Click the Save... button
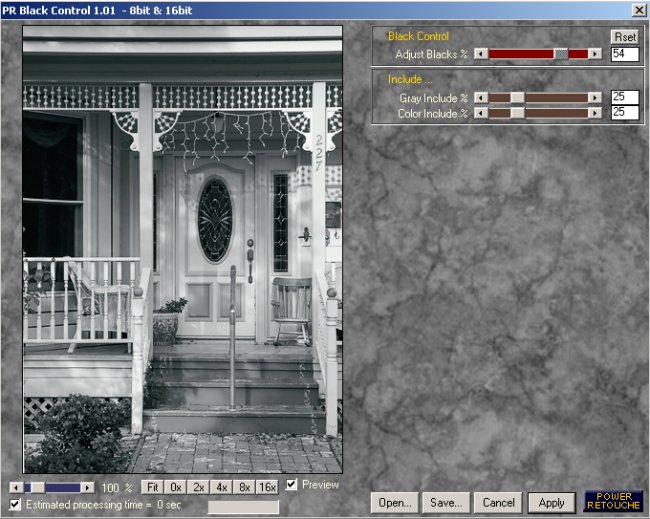The image size is (650, 519). tap(446, 503)
